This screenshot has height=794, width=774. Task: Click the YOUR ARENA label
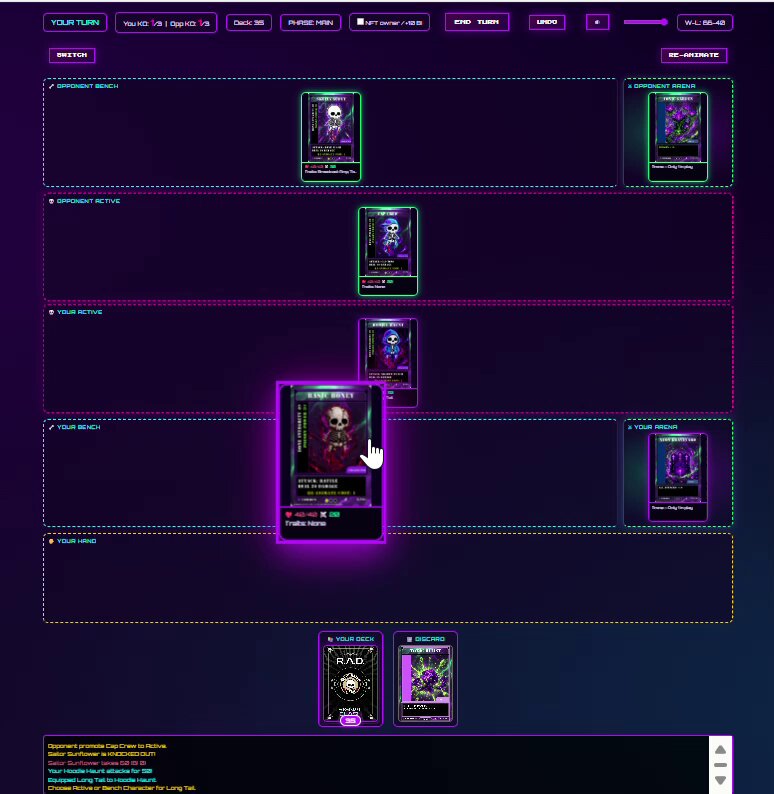(656, 427)
